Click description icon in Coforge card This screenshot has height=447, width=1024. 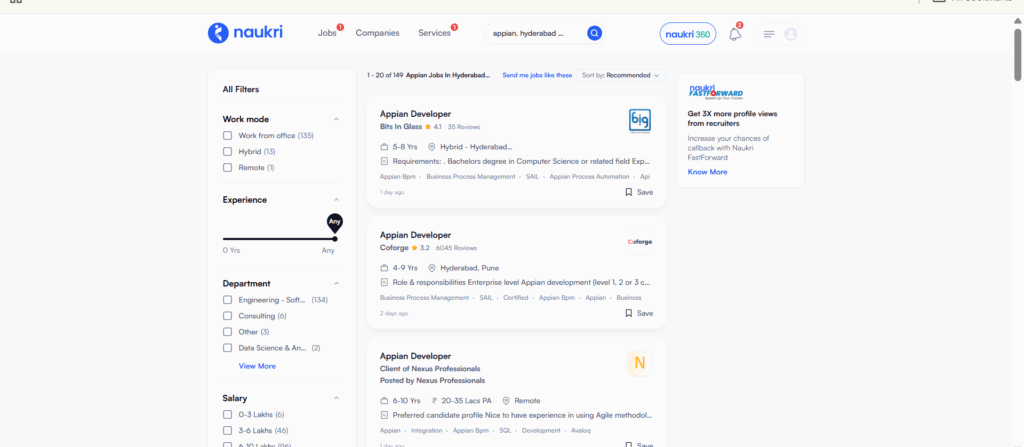385,282
